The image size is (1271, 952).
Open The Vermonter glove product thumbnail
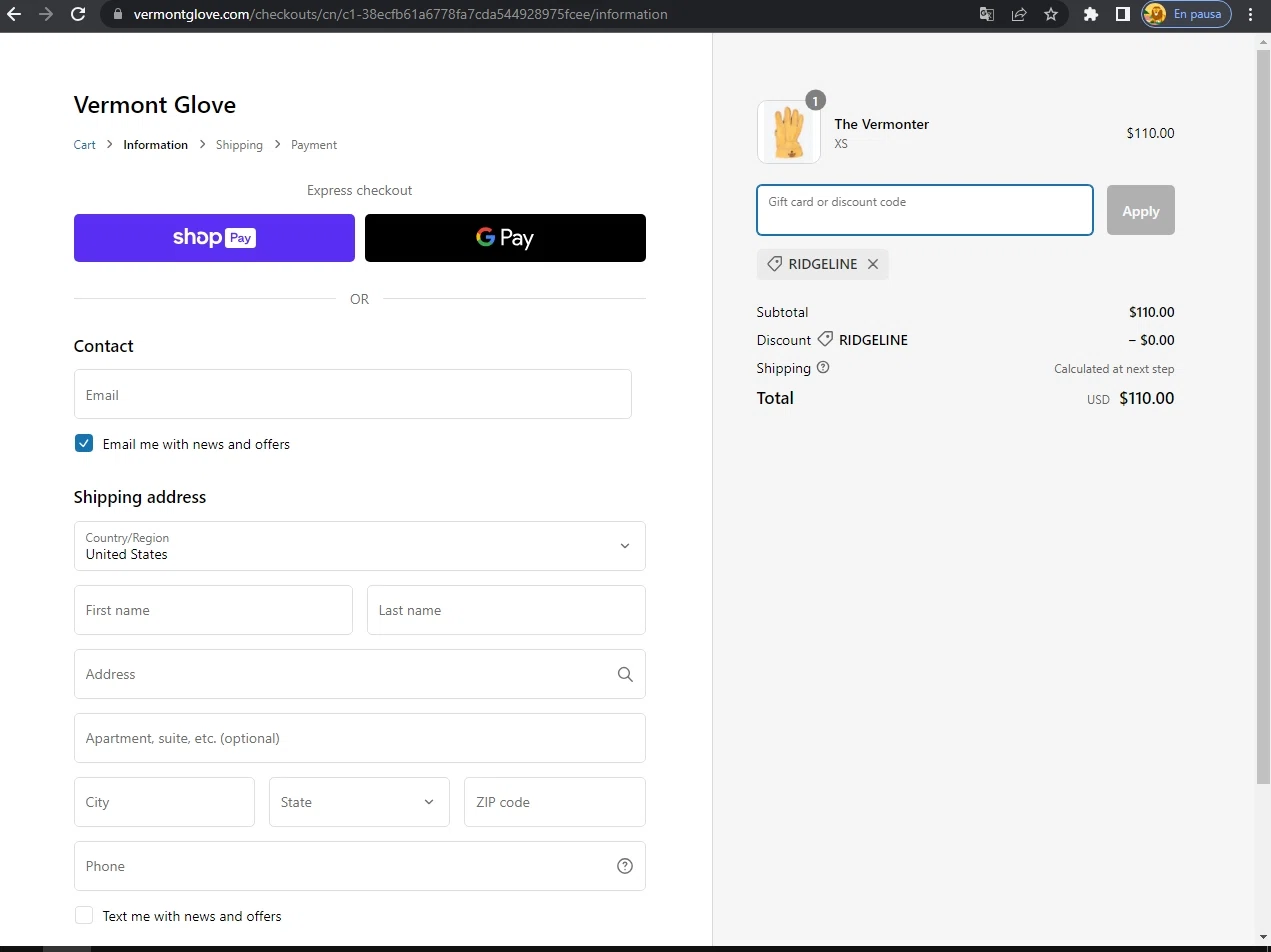coord(789,132)
